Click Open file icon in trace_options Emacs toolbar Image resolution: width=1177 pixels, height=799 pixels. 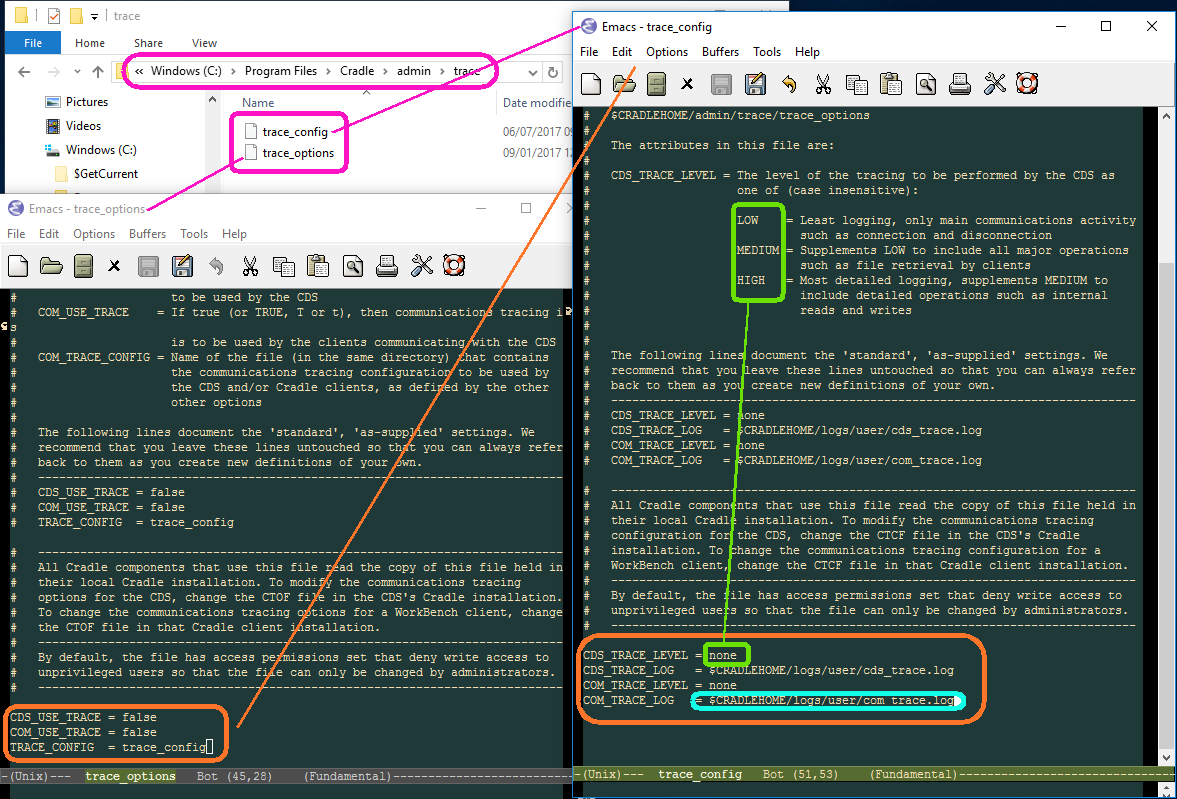[x=51, y=266]
